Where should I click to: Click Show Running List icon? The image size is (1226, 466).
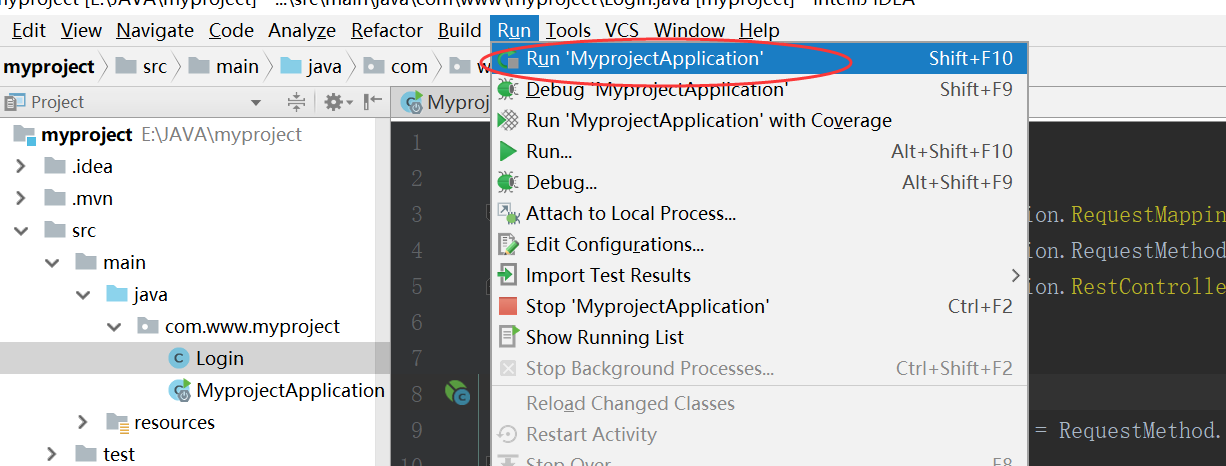pyautogui.click(x=508, y=338)
